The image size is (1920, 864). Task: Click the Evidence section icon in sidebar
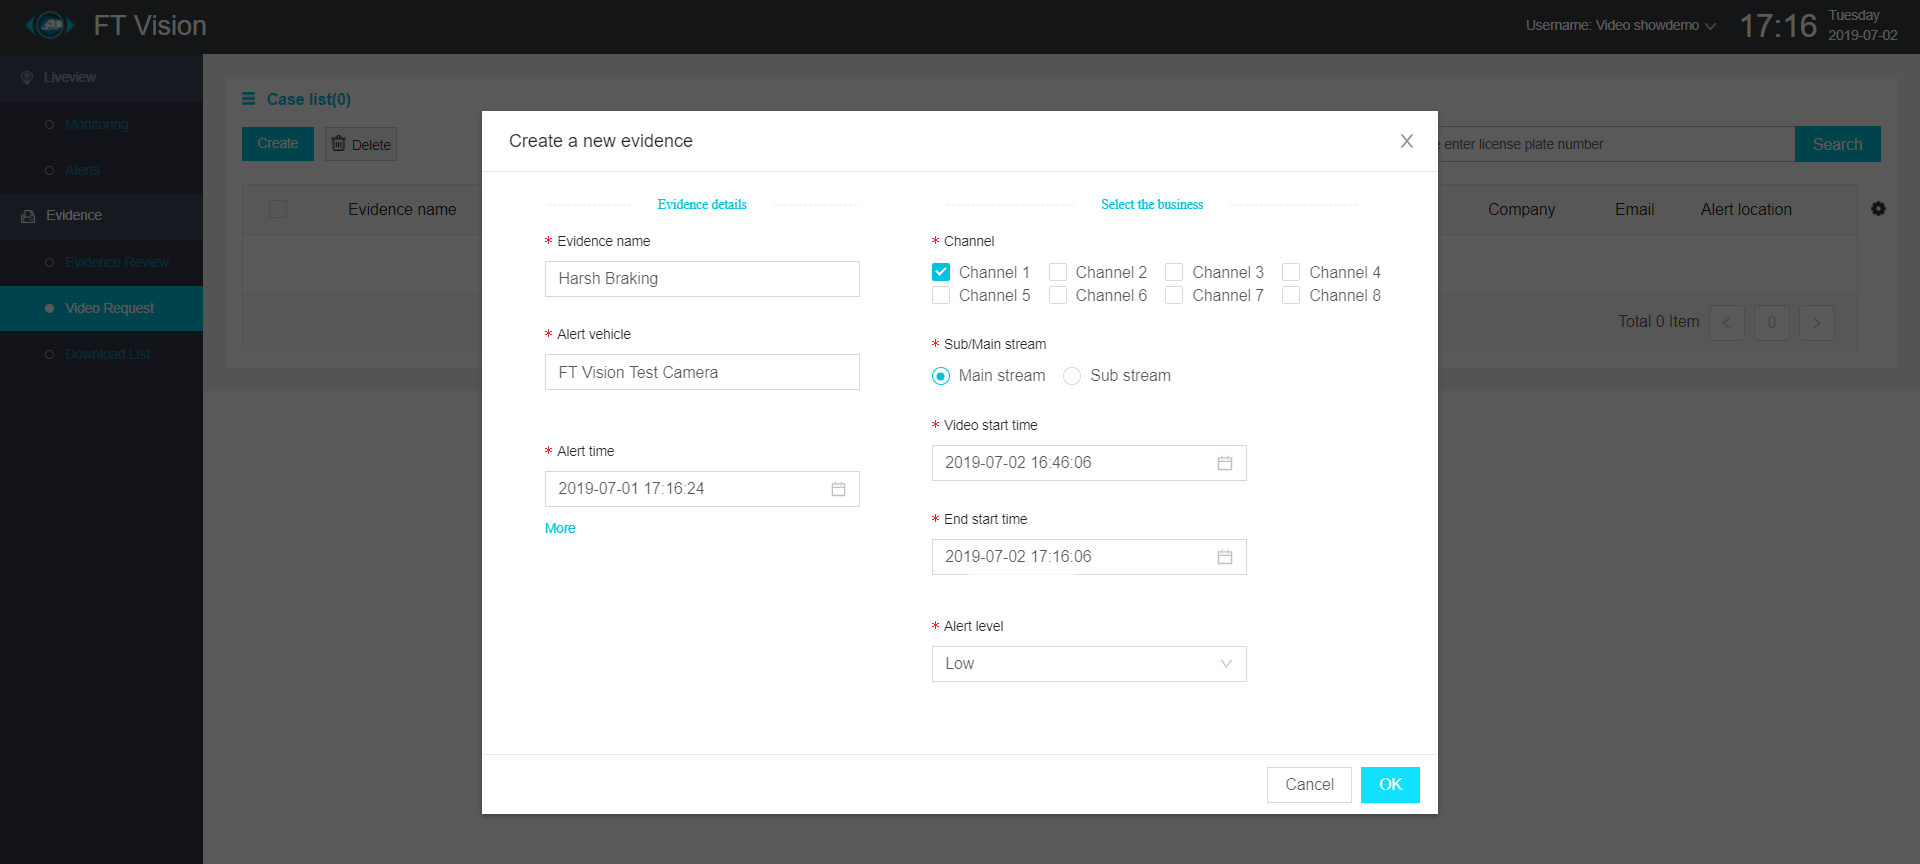pos(28,216)
